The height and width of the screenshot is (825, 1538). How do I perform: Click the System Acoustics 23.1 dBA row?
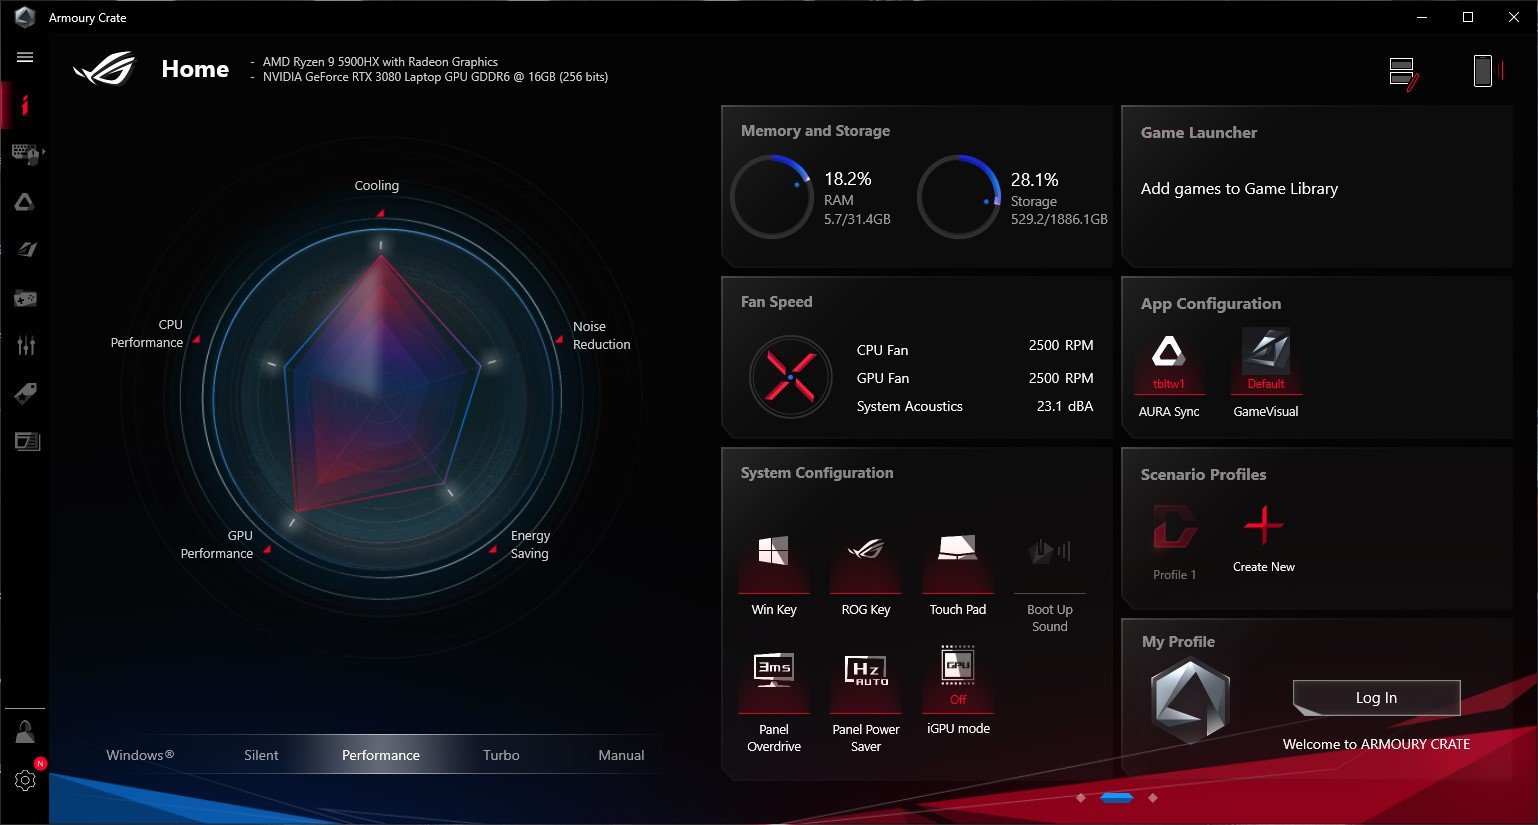point(975,406)
